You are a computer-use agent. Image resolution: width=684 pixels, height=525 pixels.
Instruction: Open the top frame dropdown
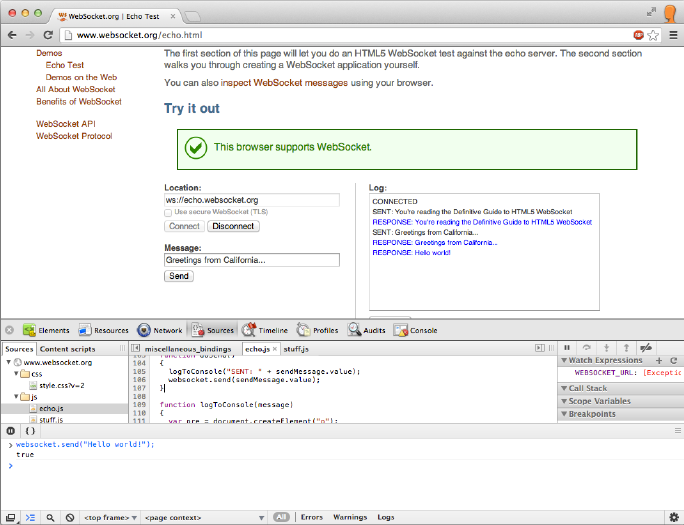point(110,518)
